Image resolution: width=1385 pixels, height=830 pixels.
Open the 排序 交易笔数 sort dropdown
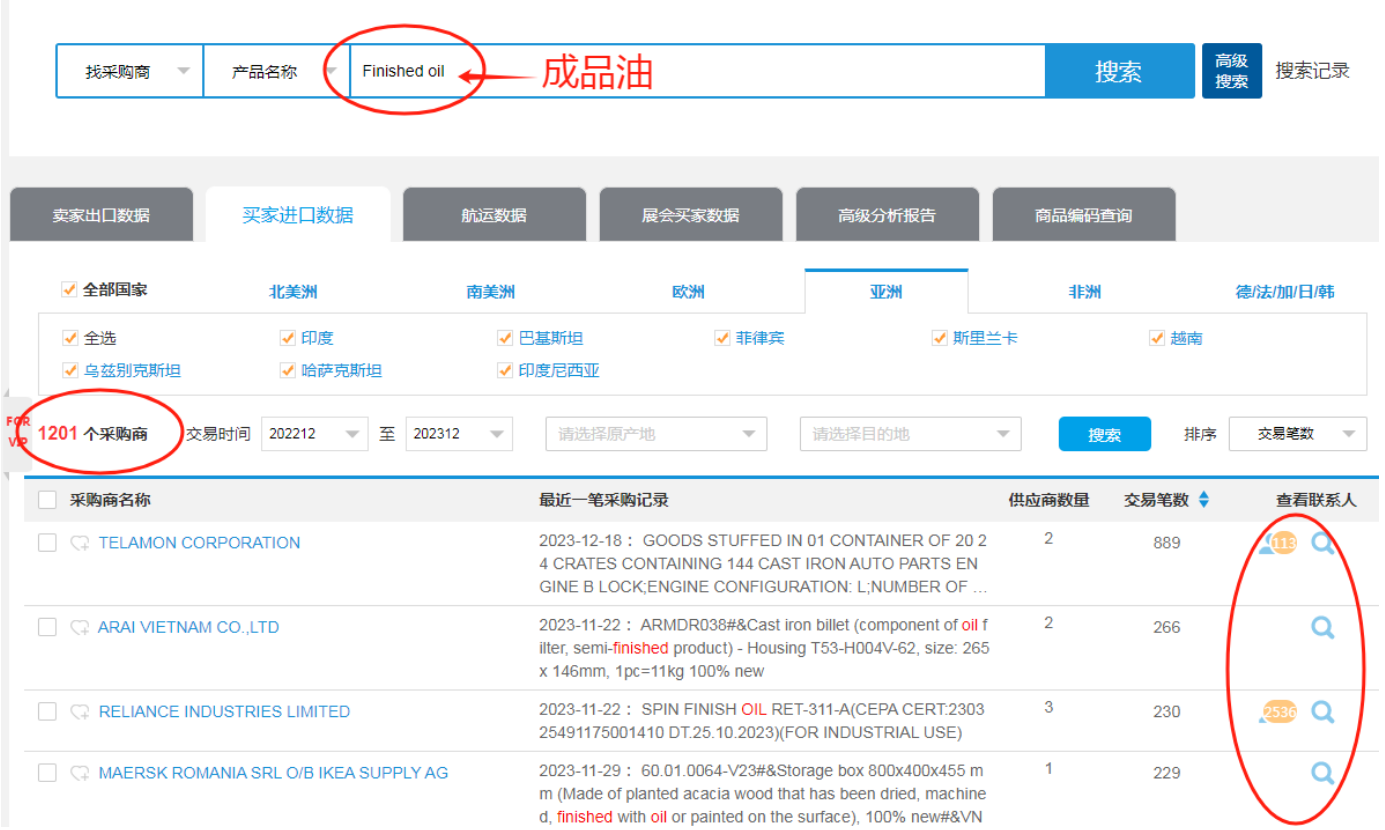(x=1296, y=434)
